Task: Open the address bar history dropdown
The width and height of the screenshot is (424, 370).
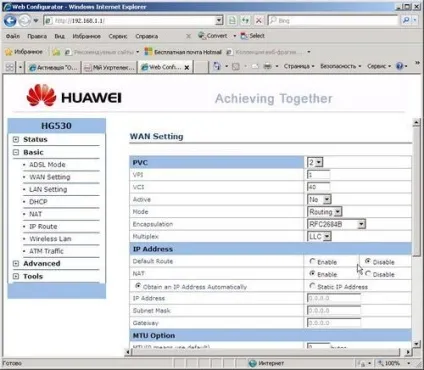Action: tap(219, 21)
